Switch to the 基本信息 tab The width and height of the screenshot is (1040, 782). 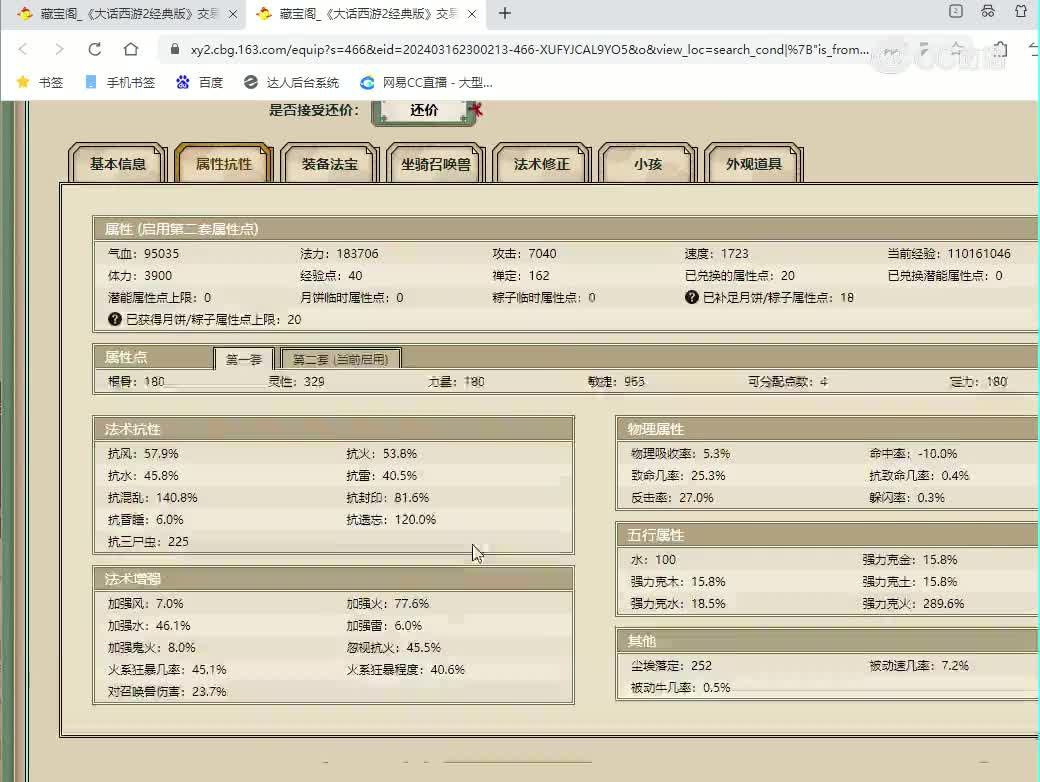117,164
